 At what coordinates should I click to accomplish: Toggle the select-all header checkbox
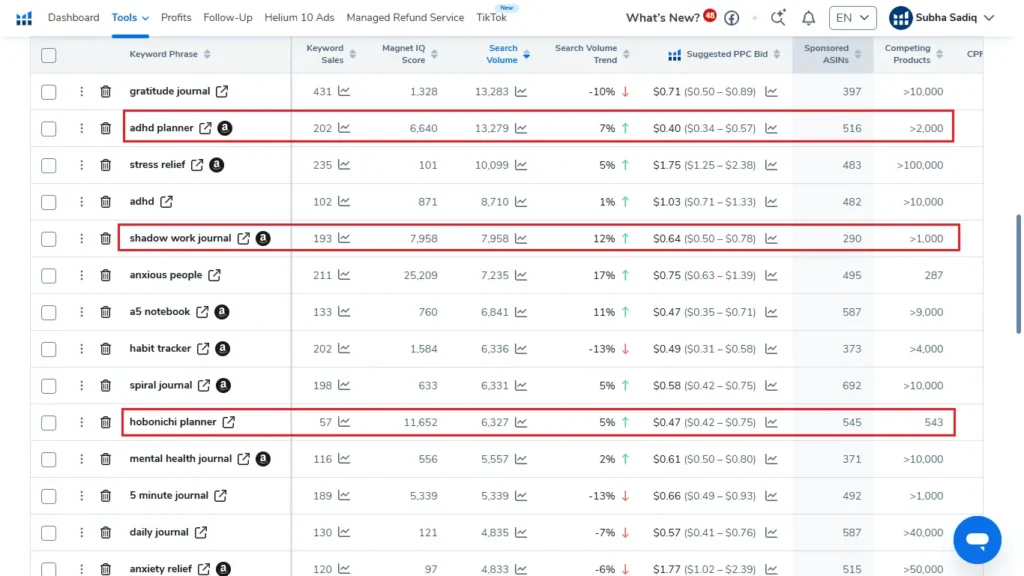pyautogui.click(x=48, y=55)
